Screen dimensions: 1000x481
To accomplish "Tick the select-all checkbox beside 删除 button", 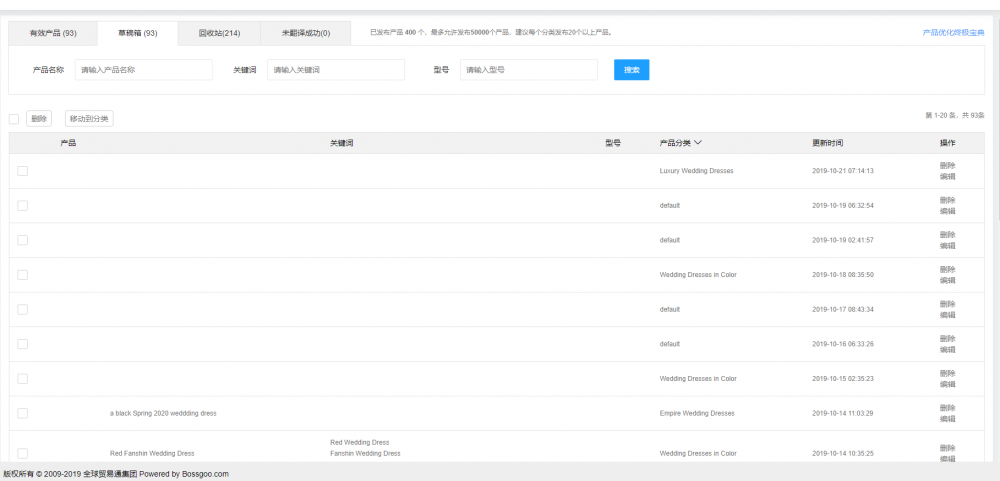I will pos(14,119).
